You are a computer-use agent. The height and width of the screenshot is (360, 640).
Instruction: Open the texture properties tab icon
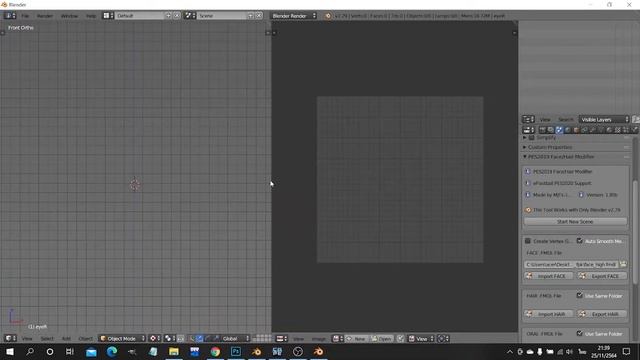[x=618, y=130]
